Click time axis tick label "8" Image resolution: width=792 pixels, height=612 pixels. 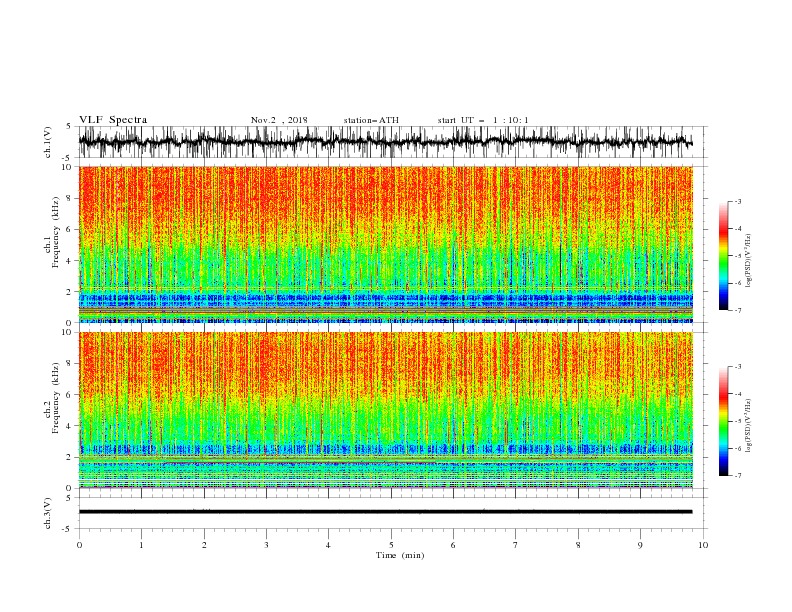click(x=578, y=545)
